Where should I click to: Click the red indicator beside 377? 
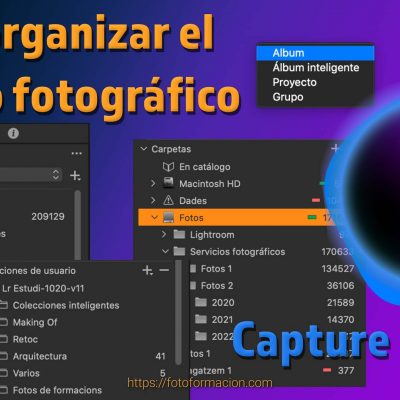click(327, 370)
